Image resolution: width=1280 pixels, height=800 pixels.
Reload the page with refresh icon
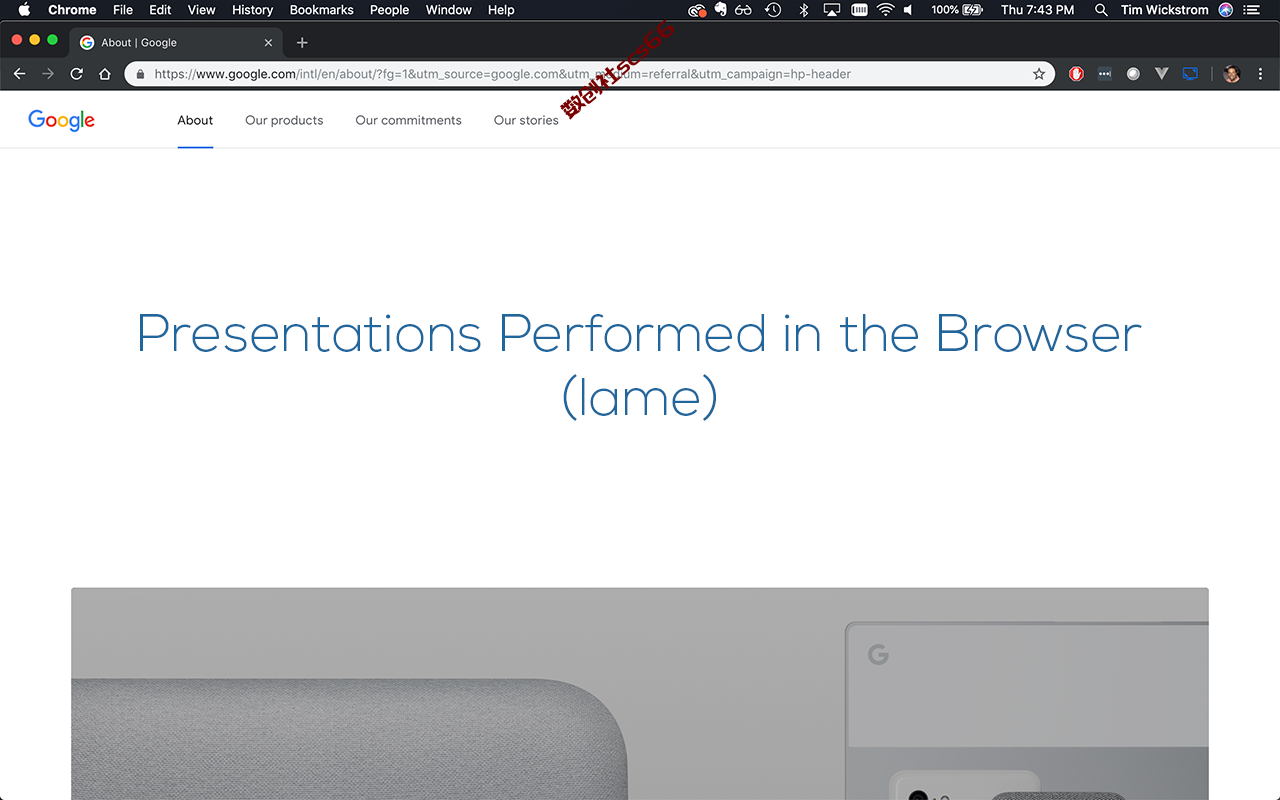click(76, 74)
